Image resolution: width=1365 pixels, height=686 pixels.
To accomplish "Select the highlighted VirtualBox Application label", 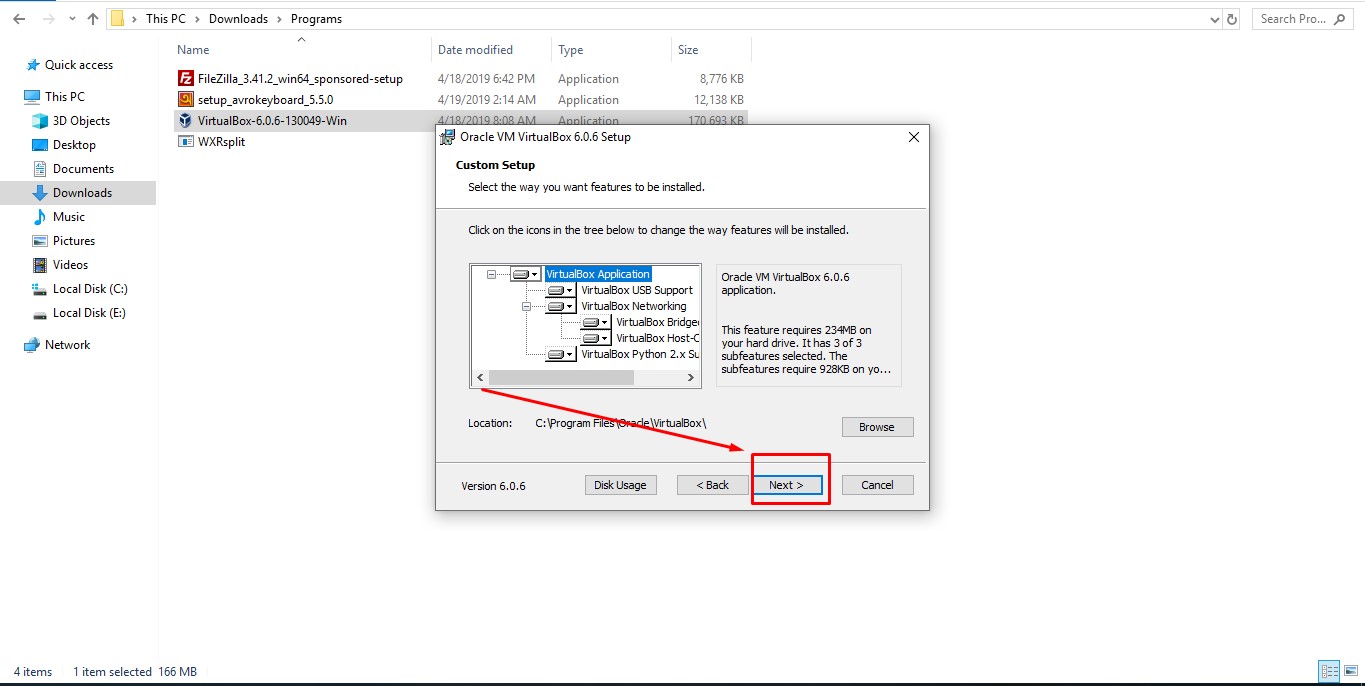I will 598,274.
